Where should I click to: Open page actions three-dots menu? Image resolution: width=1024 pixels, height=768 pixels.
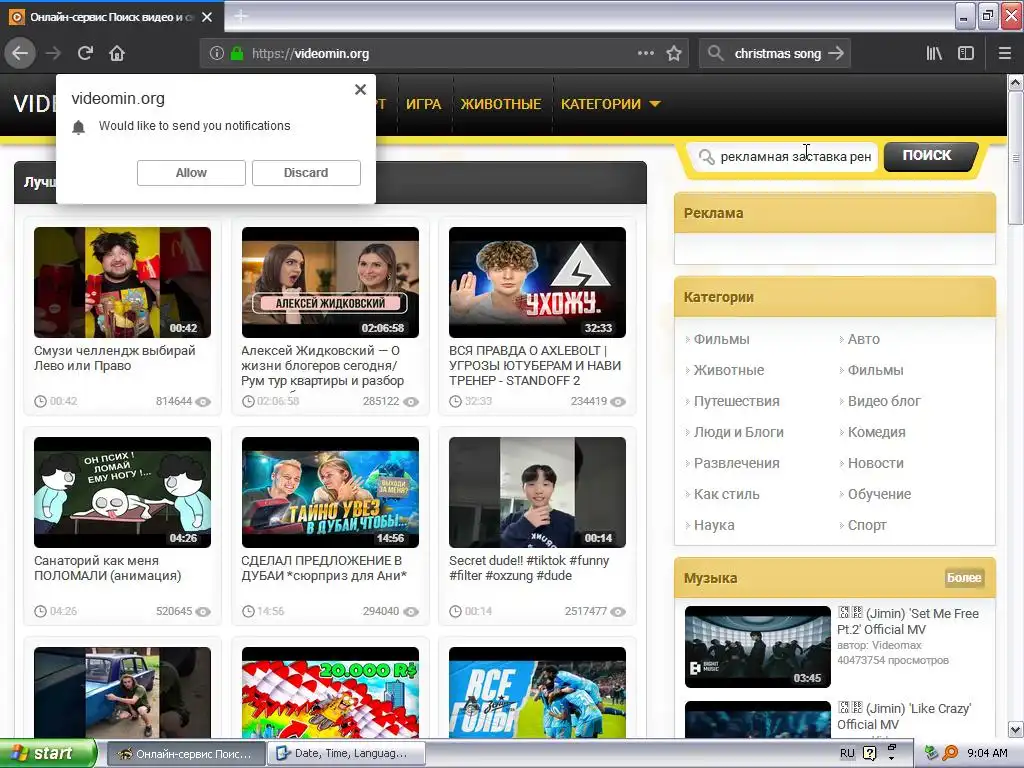click(645, 53)
